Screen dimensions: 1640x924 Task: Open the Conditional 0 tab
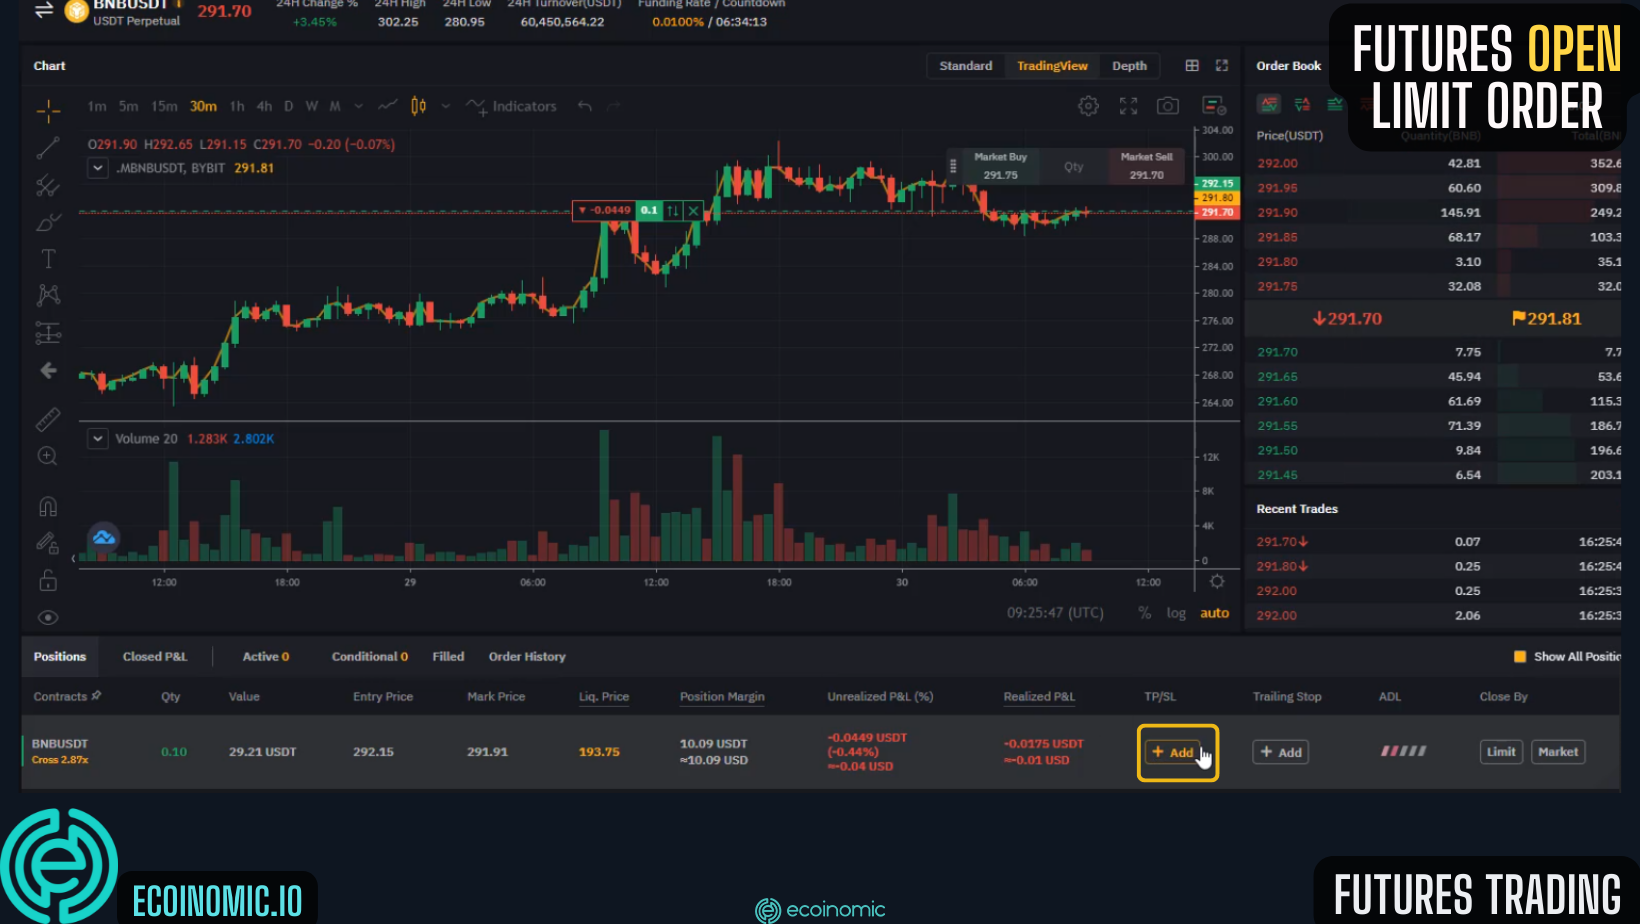(370, 657)
